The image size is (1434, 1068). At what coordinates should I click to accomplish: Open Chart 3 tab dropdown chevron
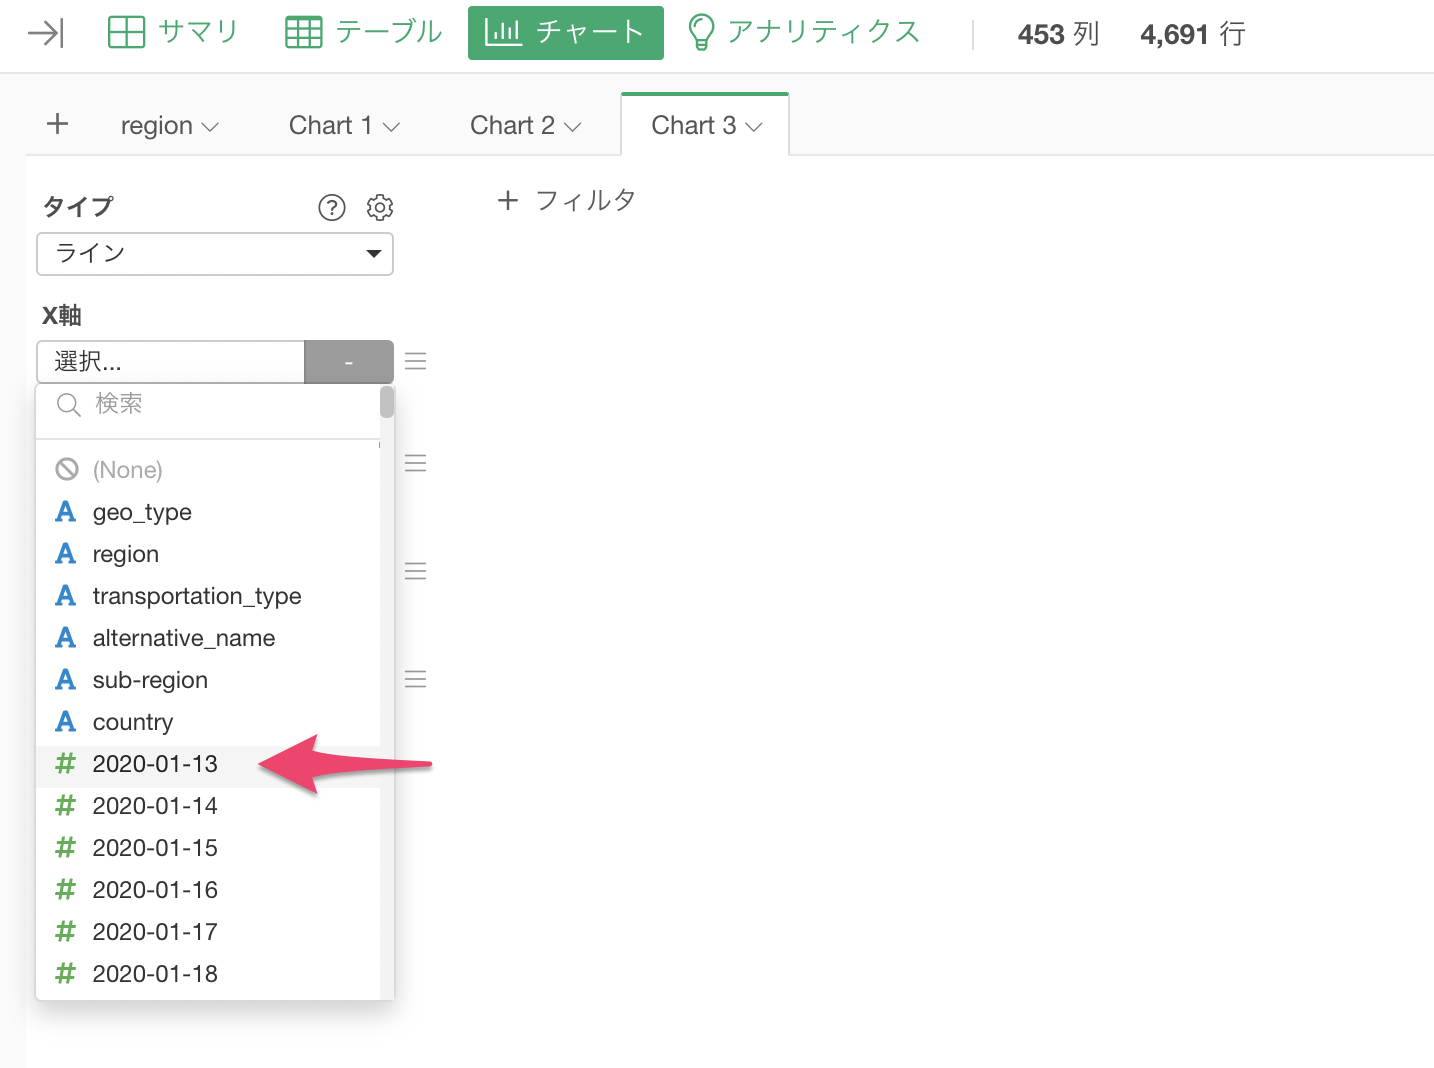754,127
